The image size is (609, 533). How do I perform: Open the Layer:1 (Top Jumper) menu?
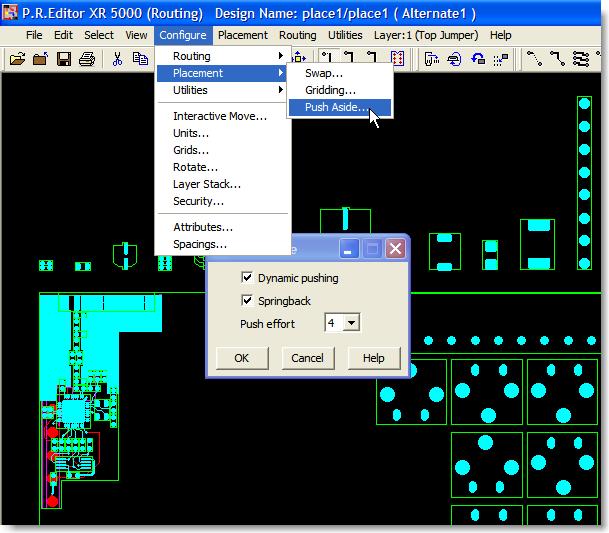pyautogui.click(x=426, y=35)
